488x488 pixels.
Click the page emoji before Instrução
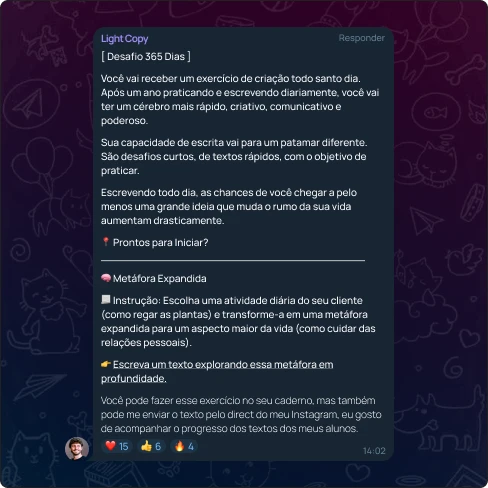tap(106, 300)
